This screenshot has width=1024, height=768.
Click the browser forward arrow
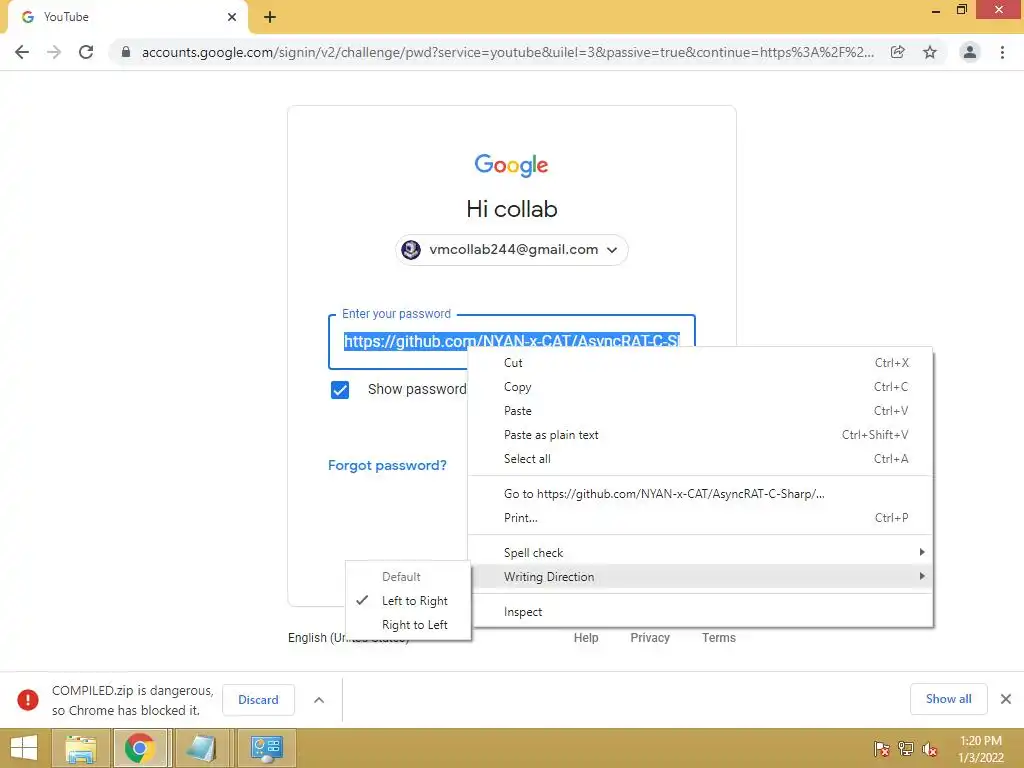tap(54, 52)
